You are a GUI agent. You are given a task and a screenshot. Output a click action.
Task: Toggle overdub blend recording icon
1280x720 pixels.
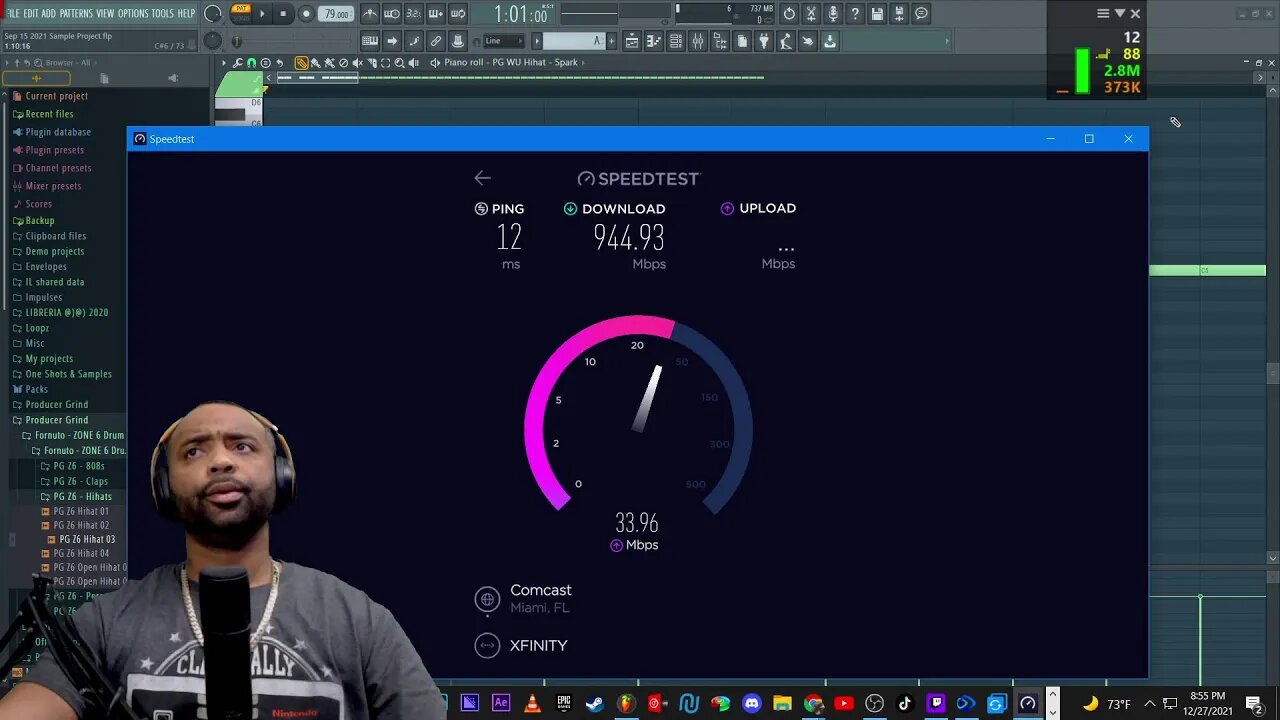pos(436,14)
